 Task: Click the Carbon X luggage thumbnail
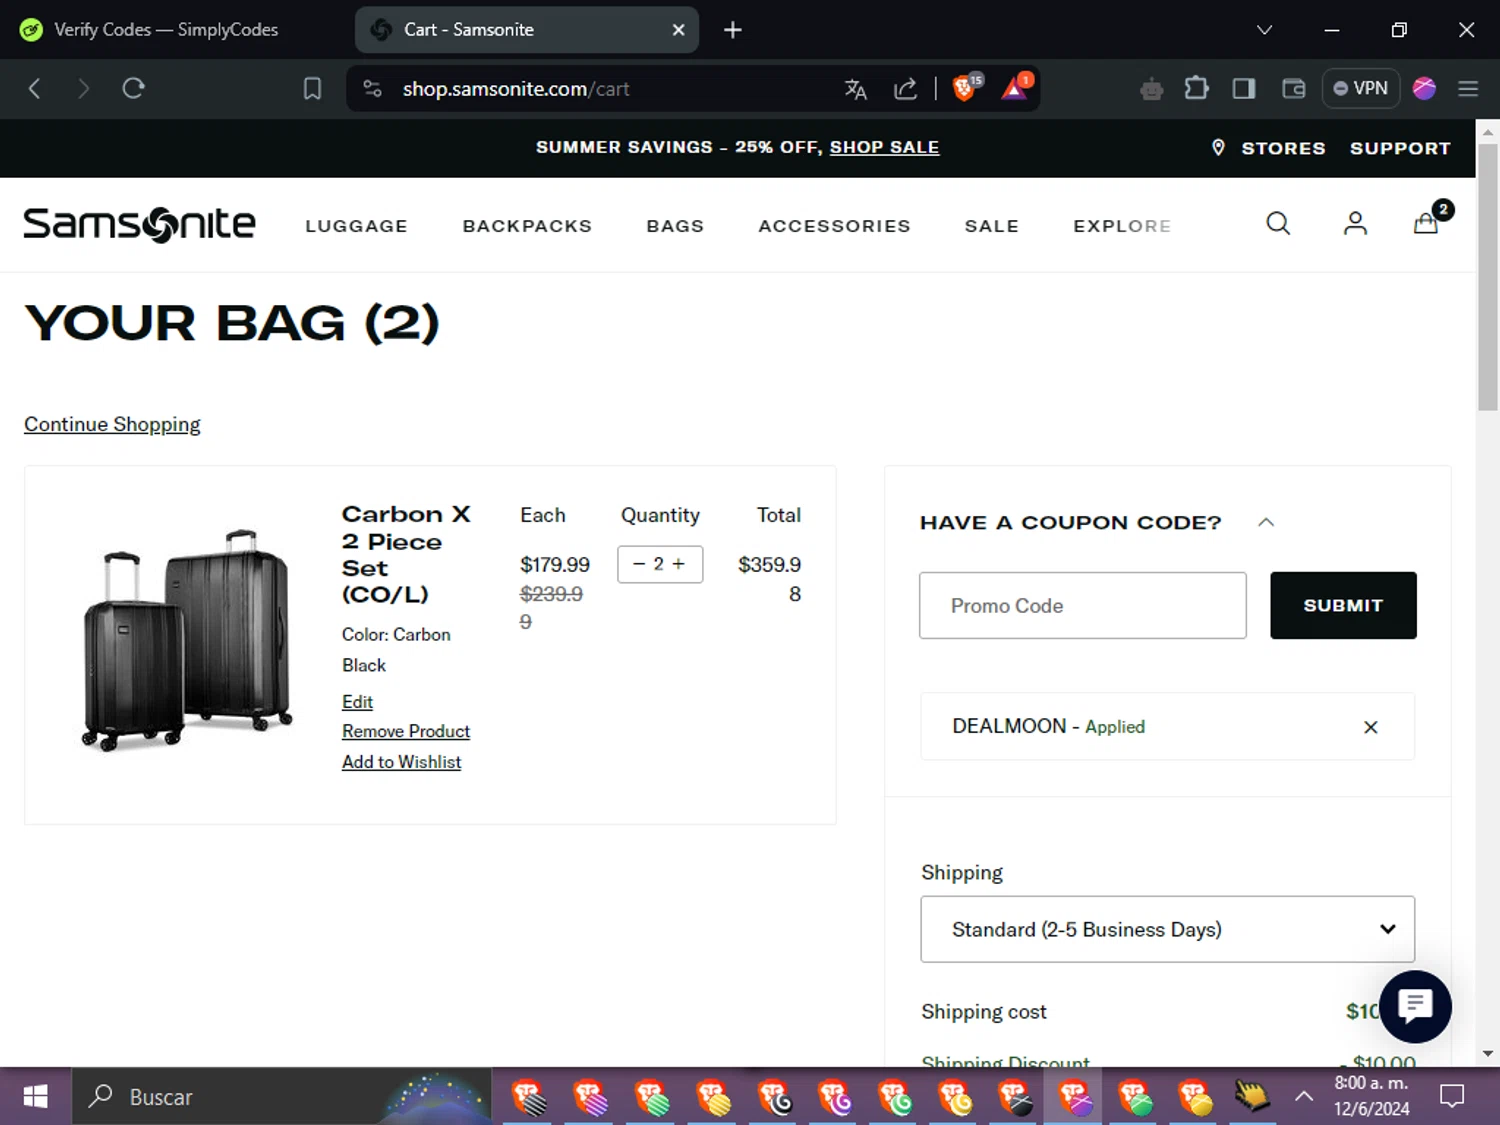click(x=187, y=640)
